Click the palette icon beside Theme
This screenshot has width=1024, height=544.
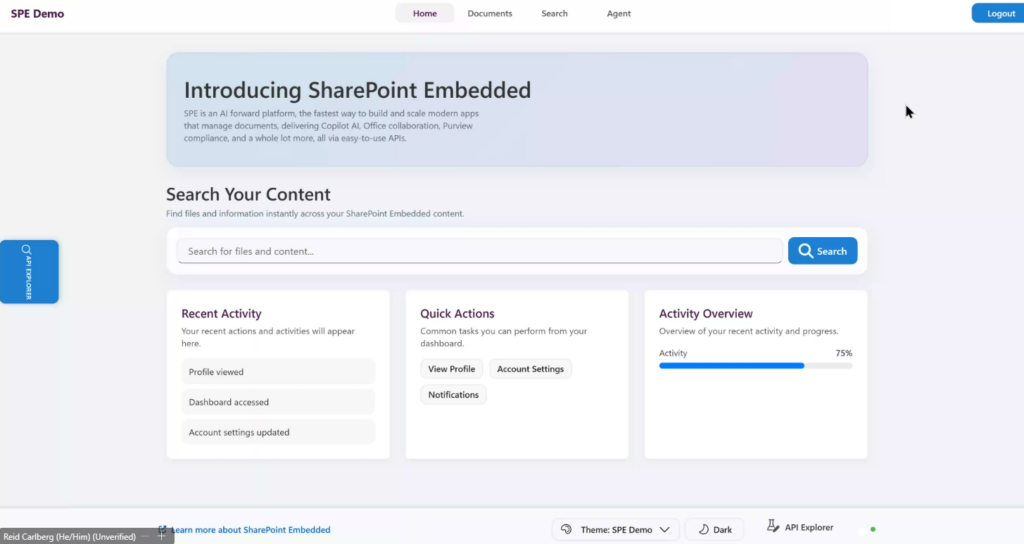(x=566, y=529)
